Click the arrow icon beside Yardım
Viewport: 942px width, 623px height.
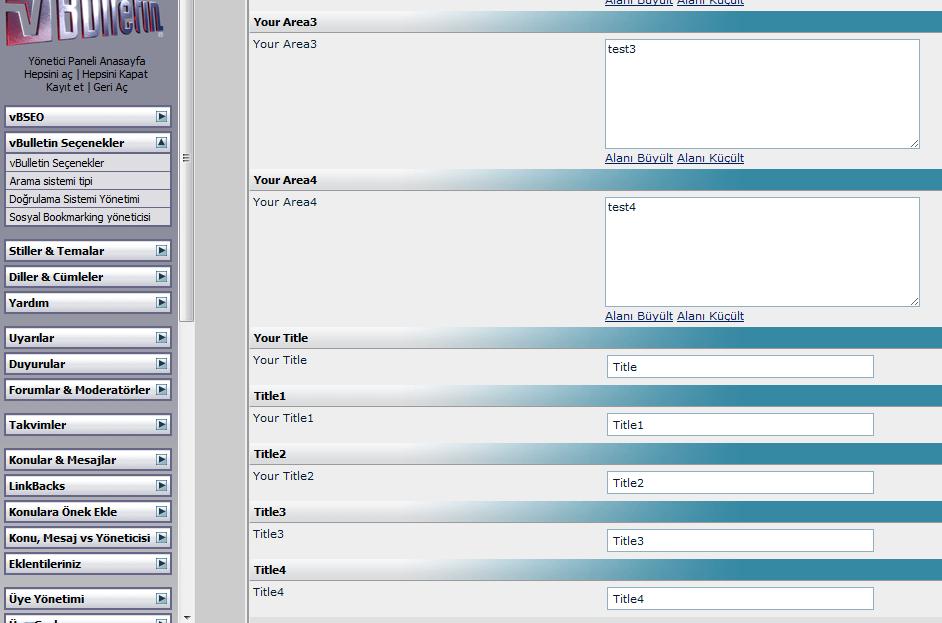click(x=161, y=303)
